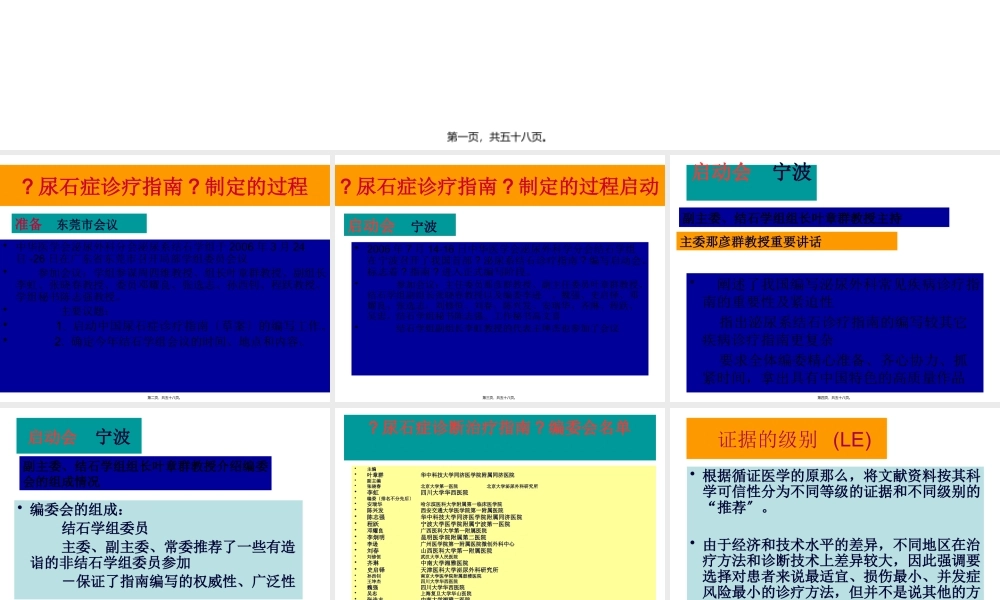The height and width of the screenshot is (600, 1000).
Task: Select the bottom-left 启动会 宁波 slide
Action: click(77, 435)
